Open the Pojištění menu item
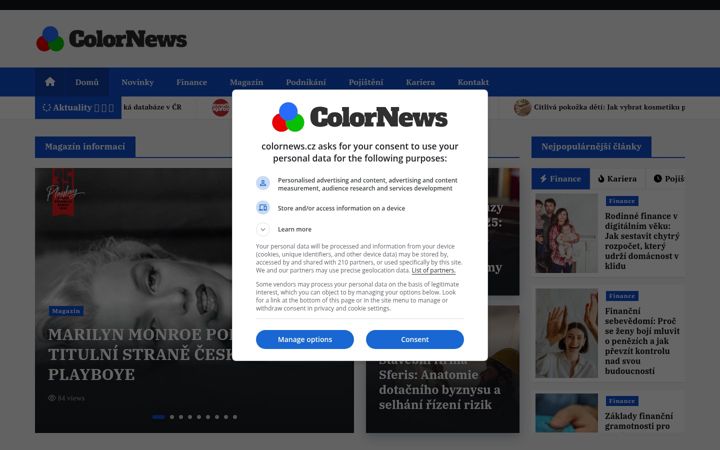The height and width of the screenshot is (450, 720). click(366, 82)
